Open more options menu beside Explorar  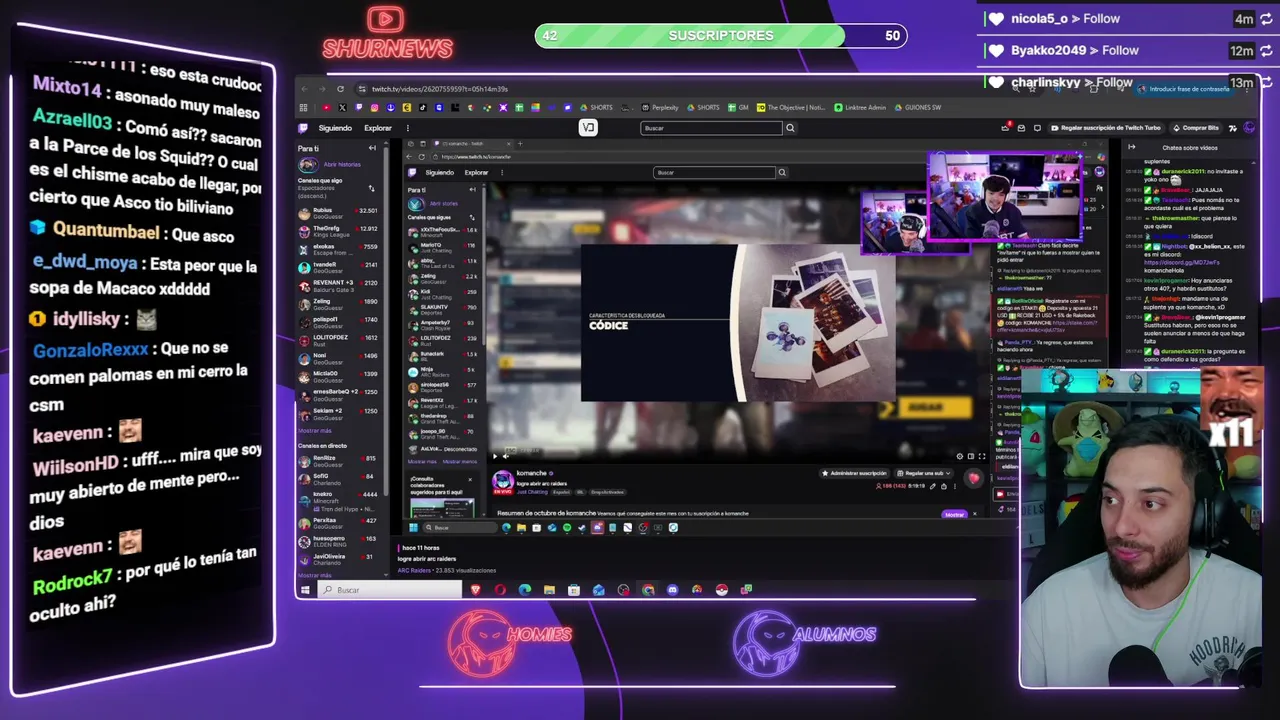[x=407, y=128]
